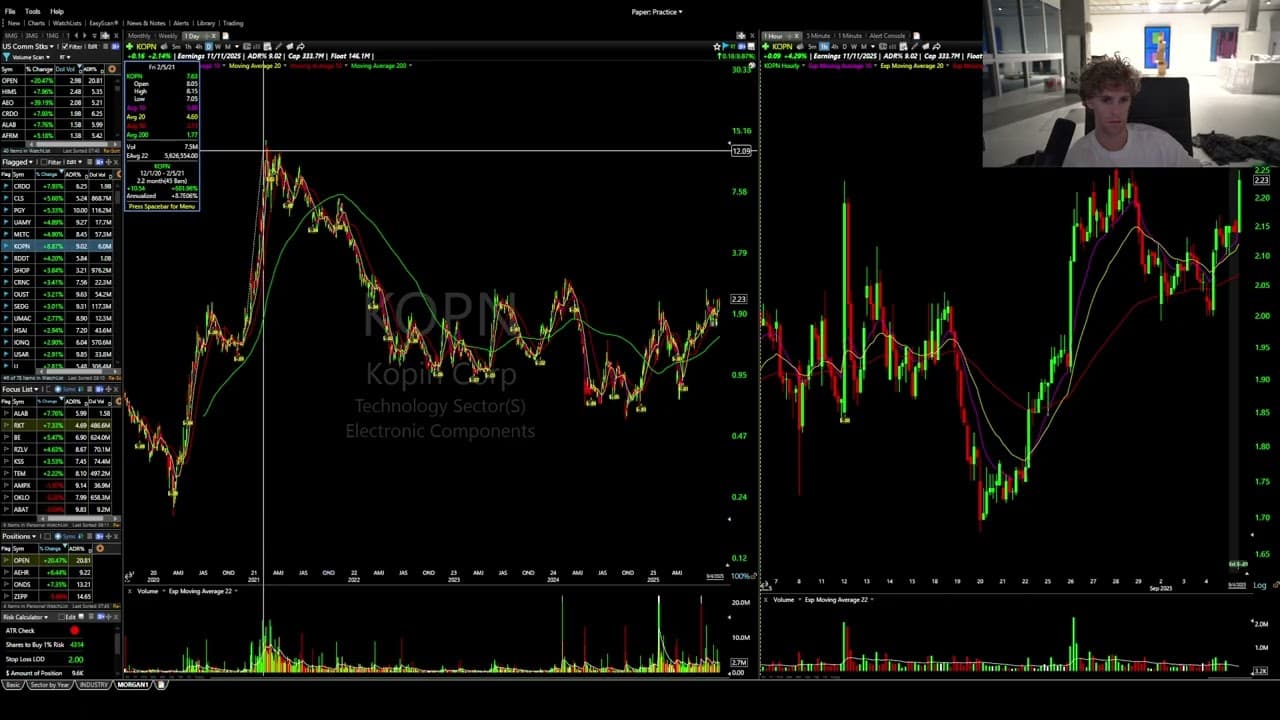Click the cloud icon beside hourly KOPN symbol
The image size is (1280, 720).
pos(800,46)
